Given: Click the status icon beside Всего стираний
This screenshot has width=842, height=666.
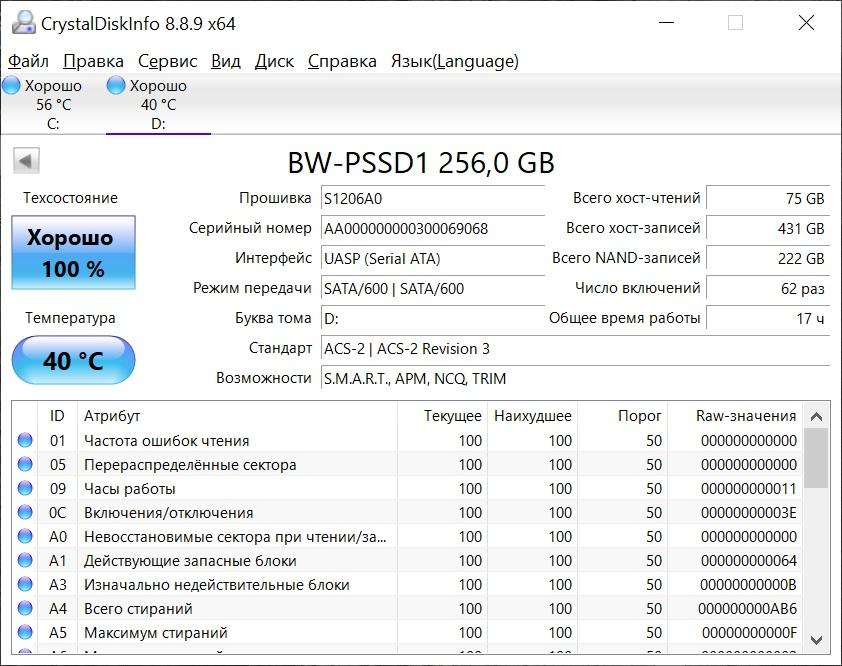Looking at the screenshot, I should tap(25, 609).
